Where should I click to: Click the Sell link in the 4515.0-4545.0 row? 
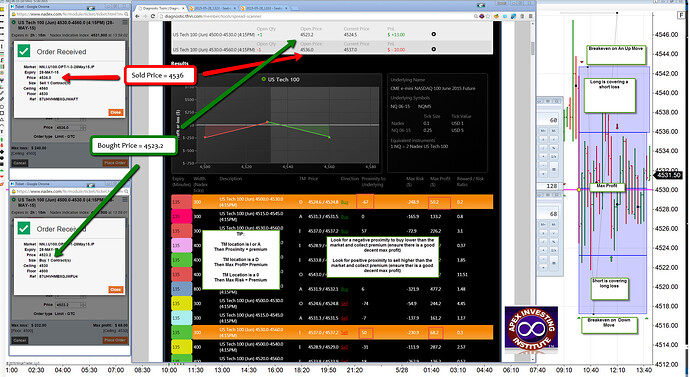coord(344,318)
